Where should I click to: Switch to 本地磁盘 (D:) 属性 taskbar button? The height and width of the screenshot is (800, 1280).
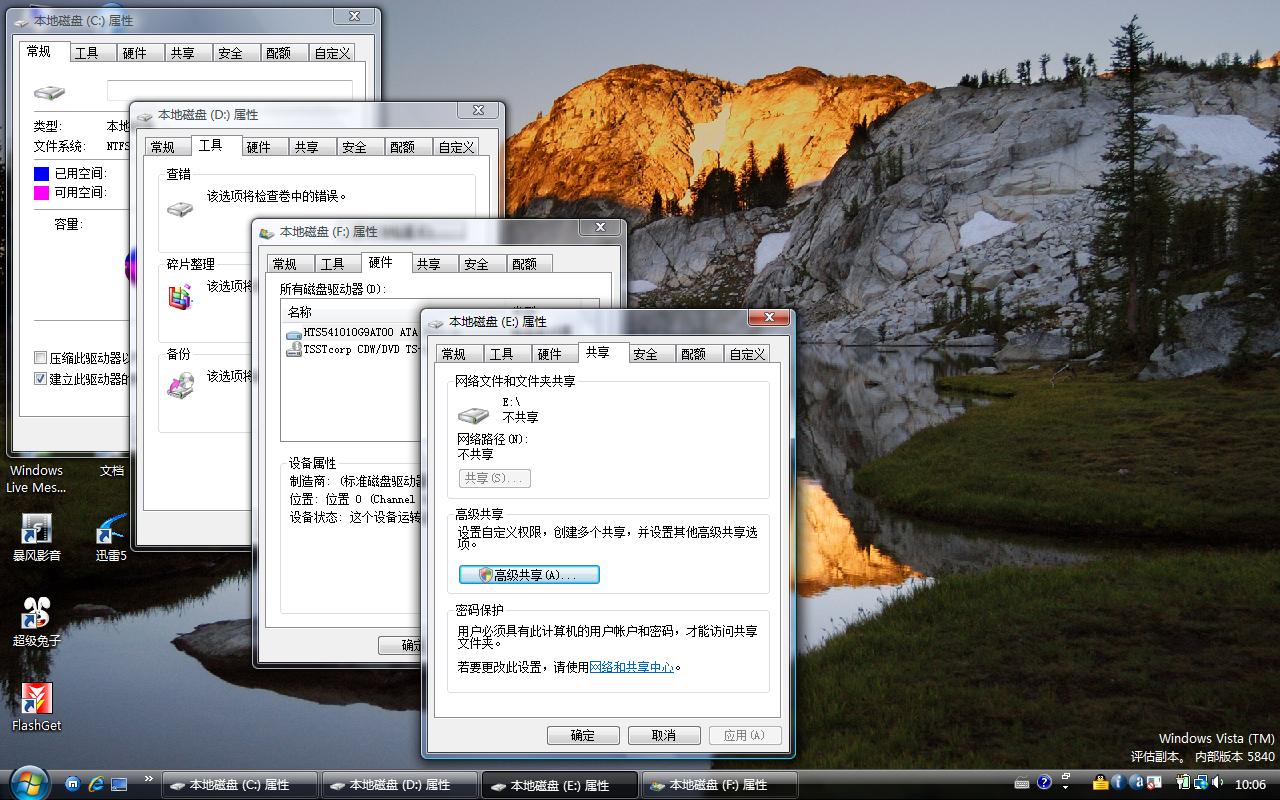tap(399, 785)
